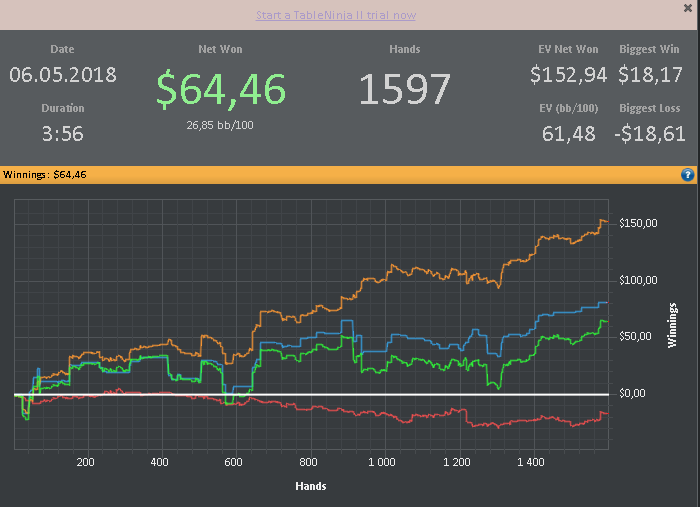Image resolution: width=700 pixels, height=507 pixels.
Task: Click the Biggest Win value $18,17
Action: tap(650, 75)
